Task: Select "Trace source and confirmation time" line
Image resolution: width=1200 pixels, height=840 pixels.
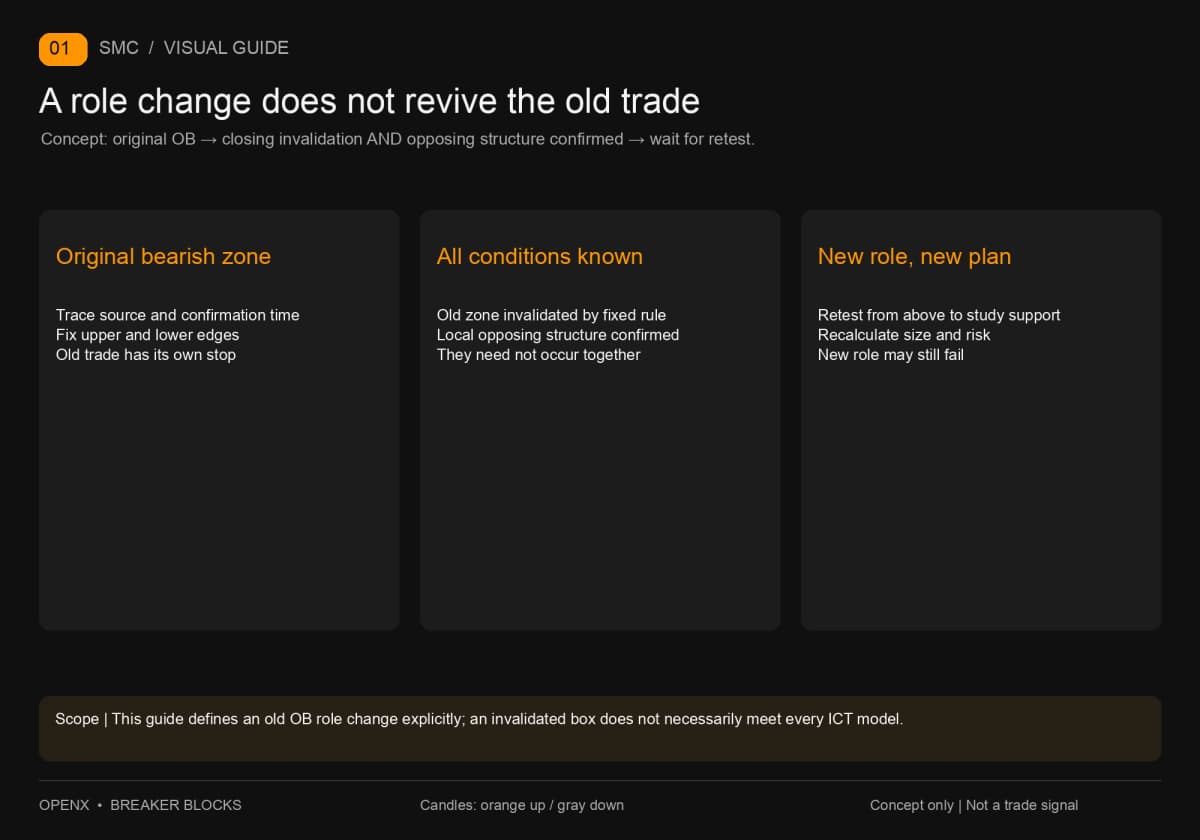Action: pyautogui.click(x=178, y=315)
